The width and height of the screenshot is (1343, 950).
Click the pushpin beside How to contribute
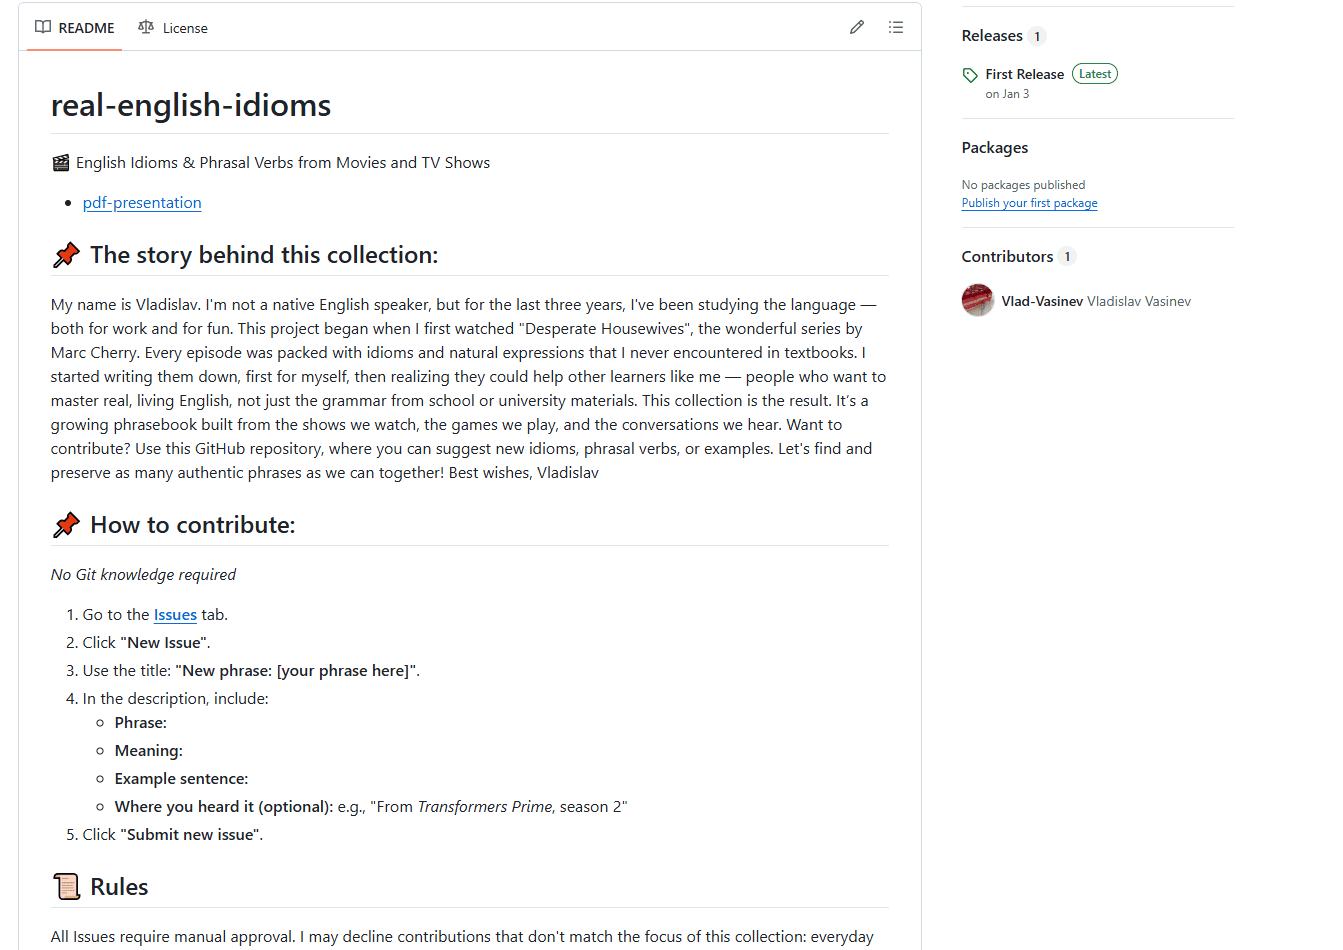click(66, 525)
